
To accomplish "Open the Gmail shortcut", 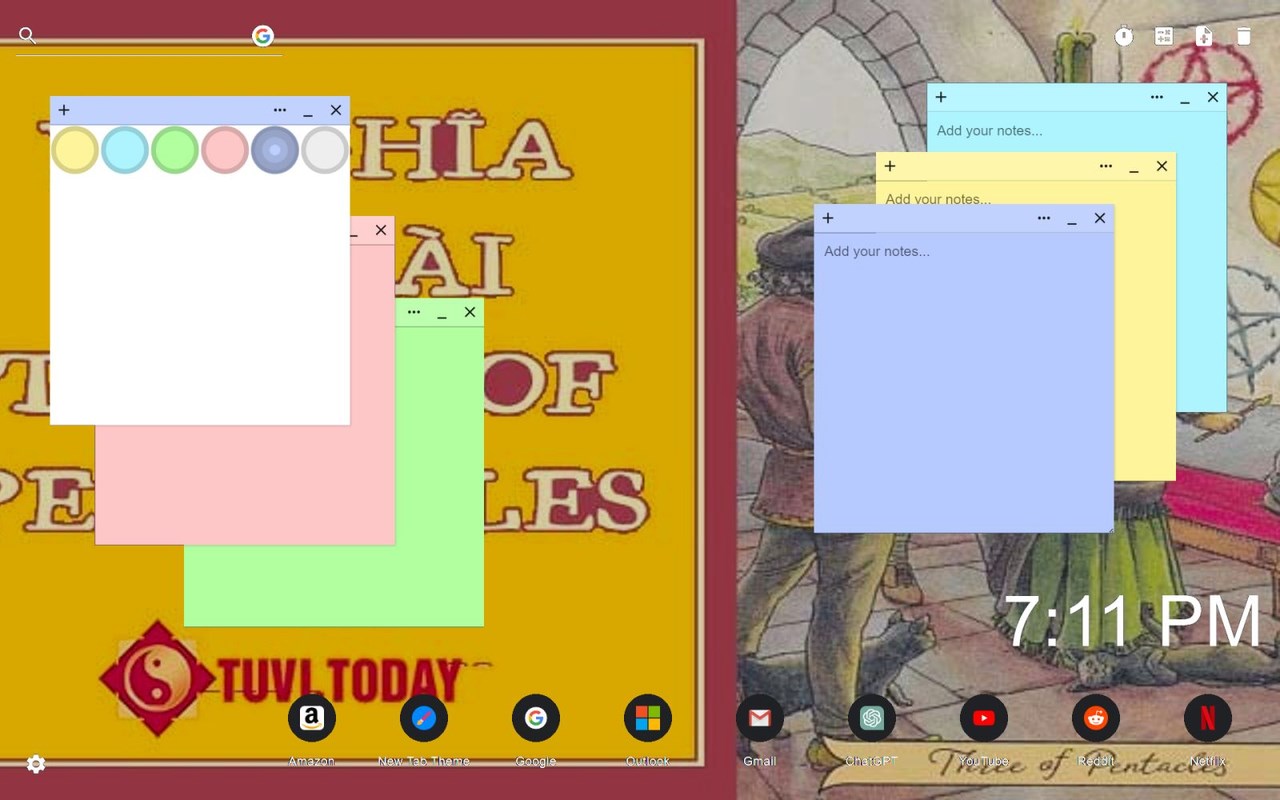I will pos(760,718).
